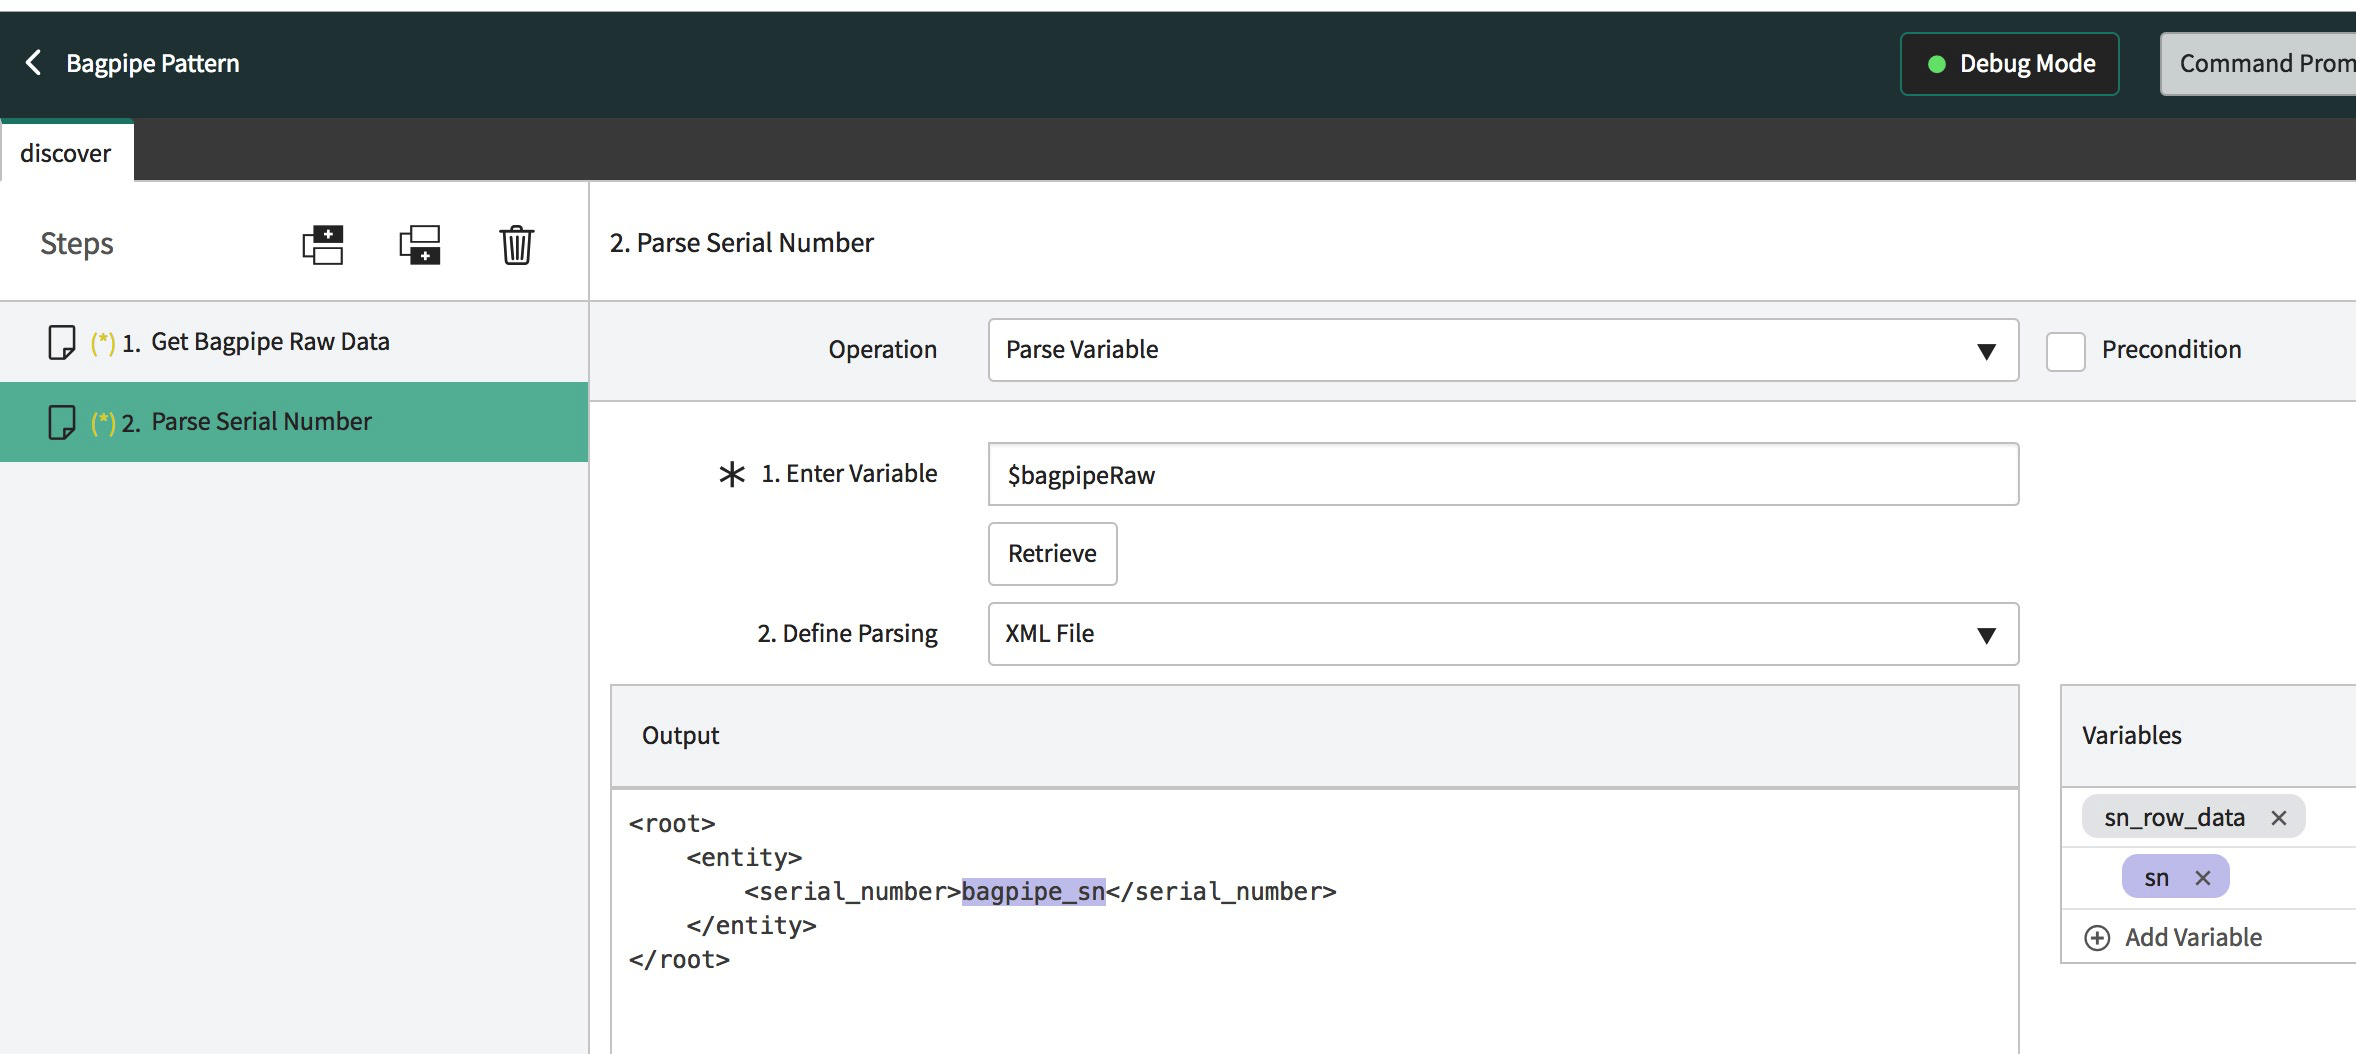Click the <root> opening tag in output
This screenshot has width=2356, height=1054.
coord(672,823)
